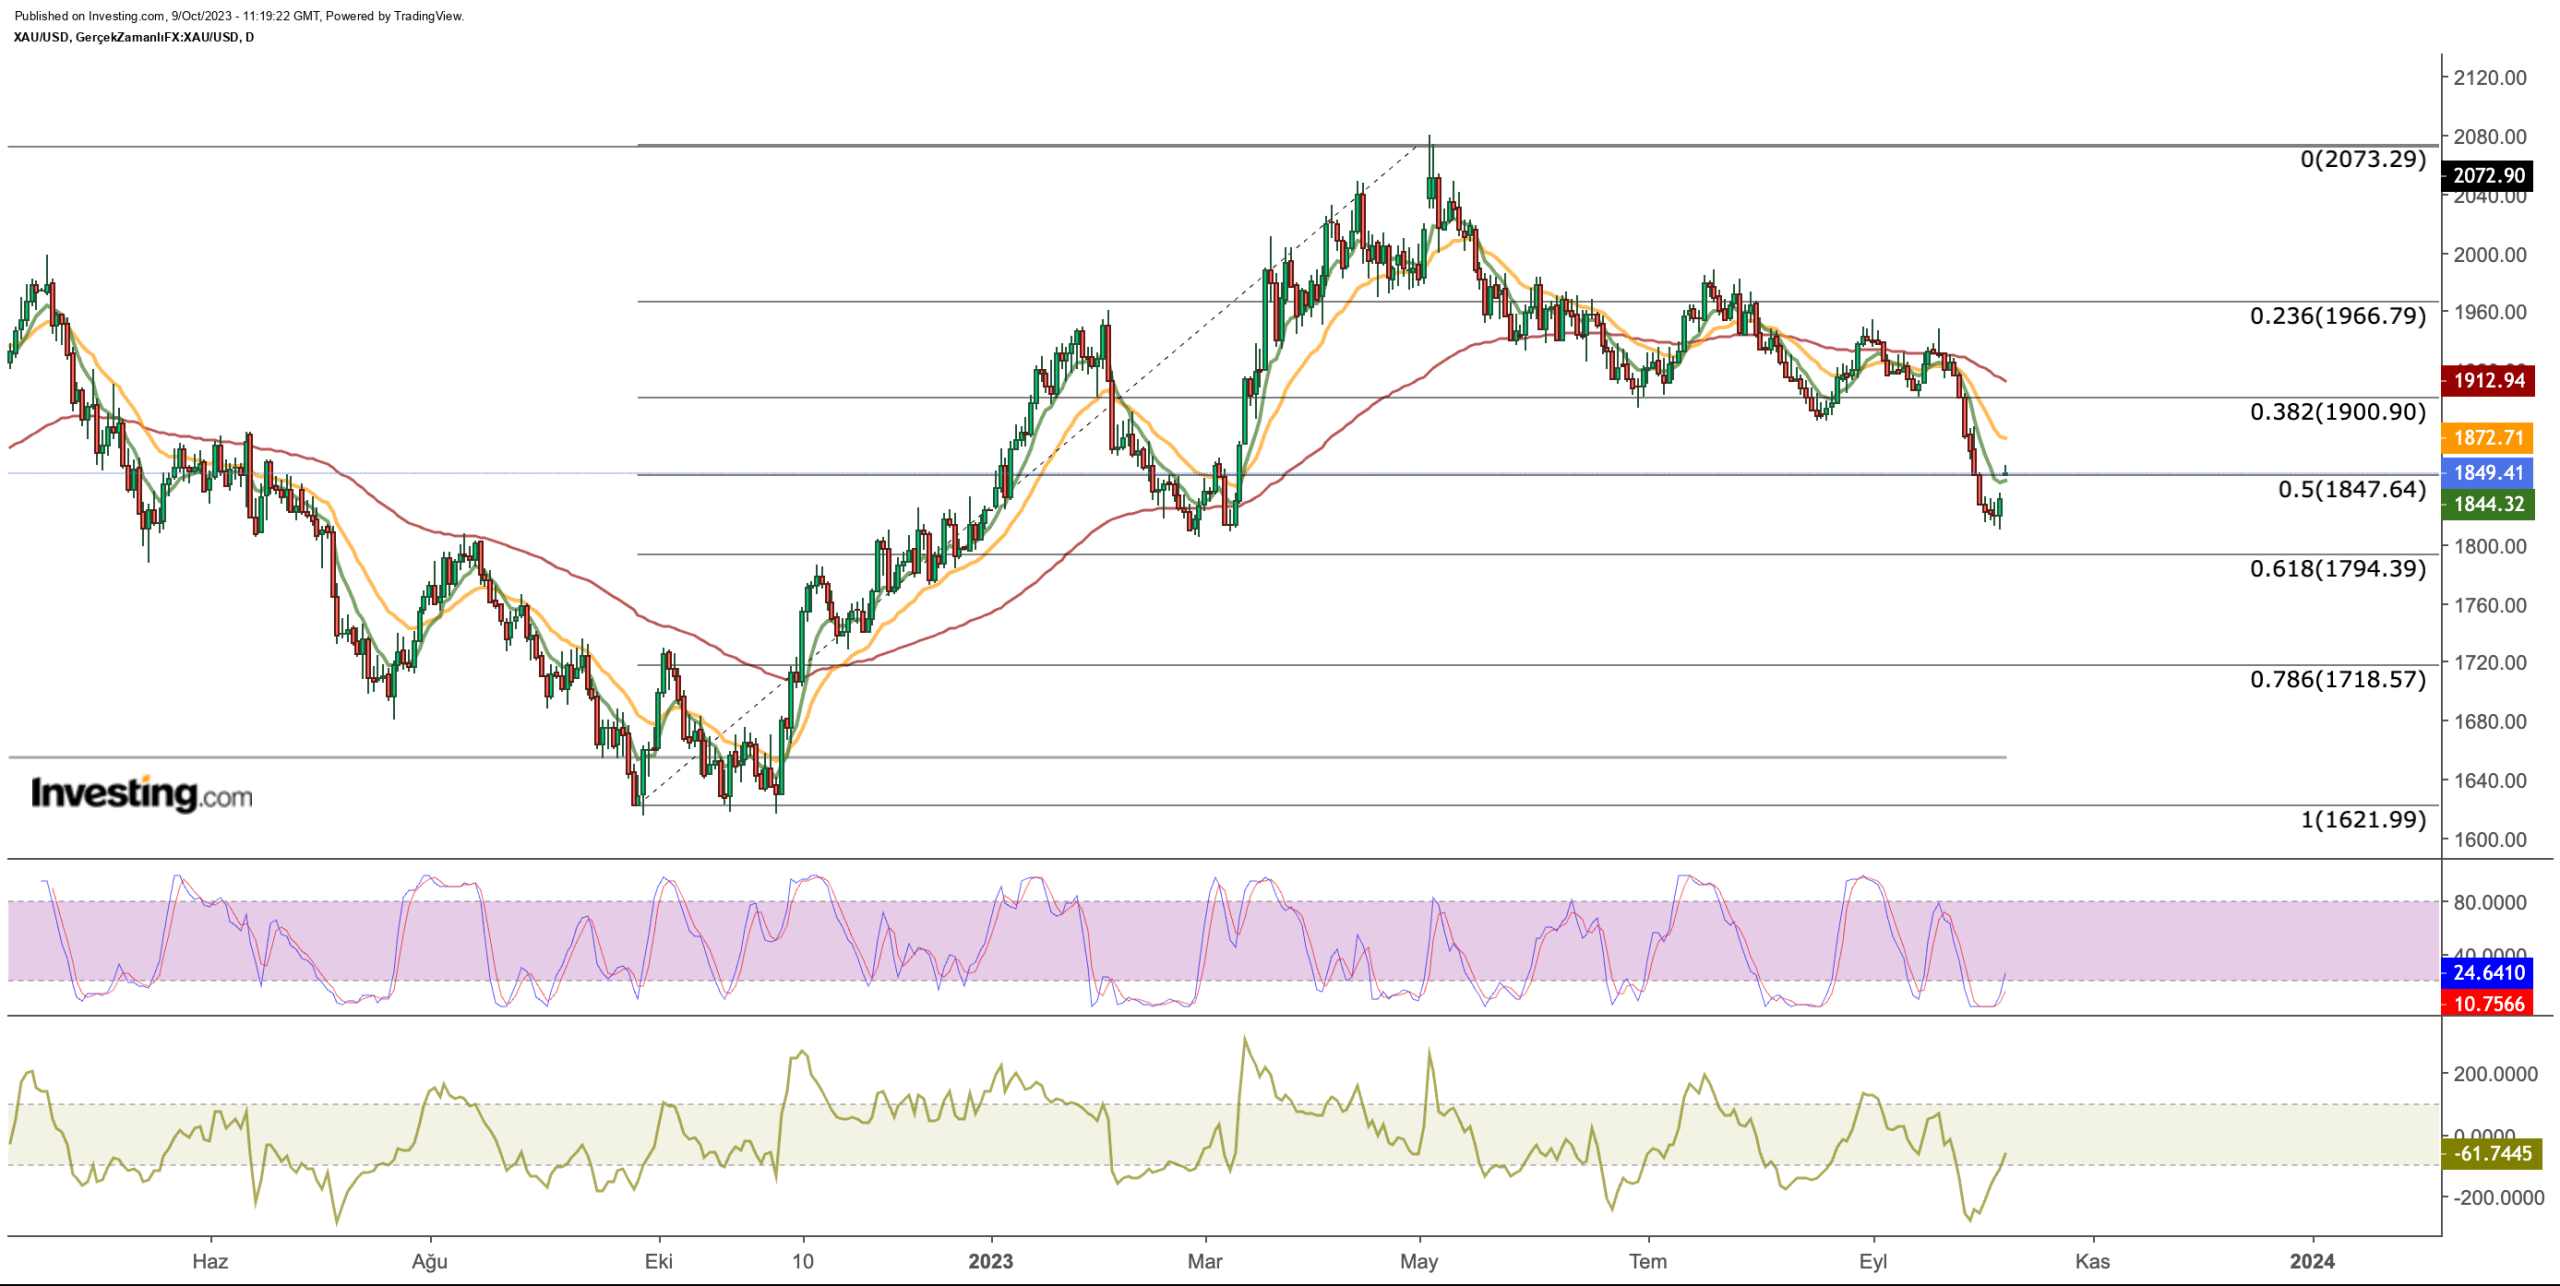Click the 1720.00 price axis tick

pos(2490,663)
